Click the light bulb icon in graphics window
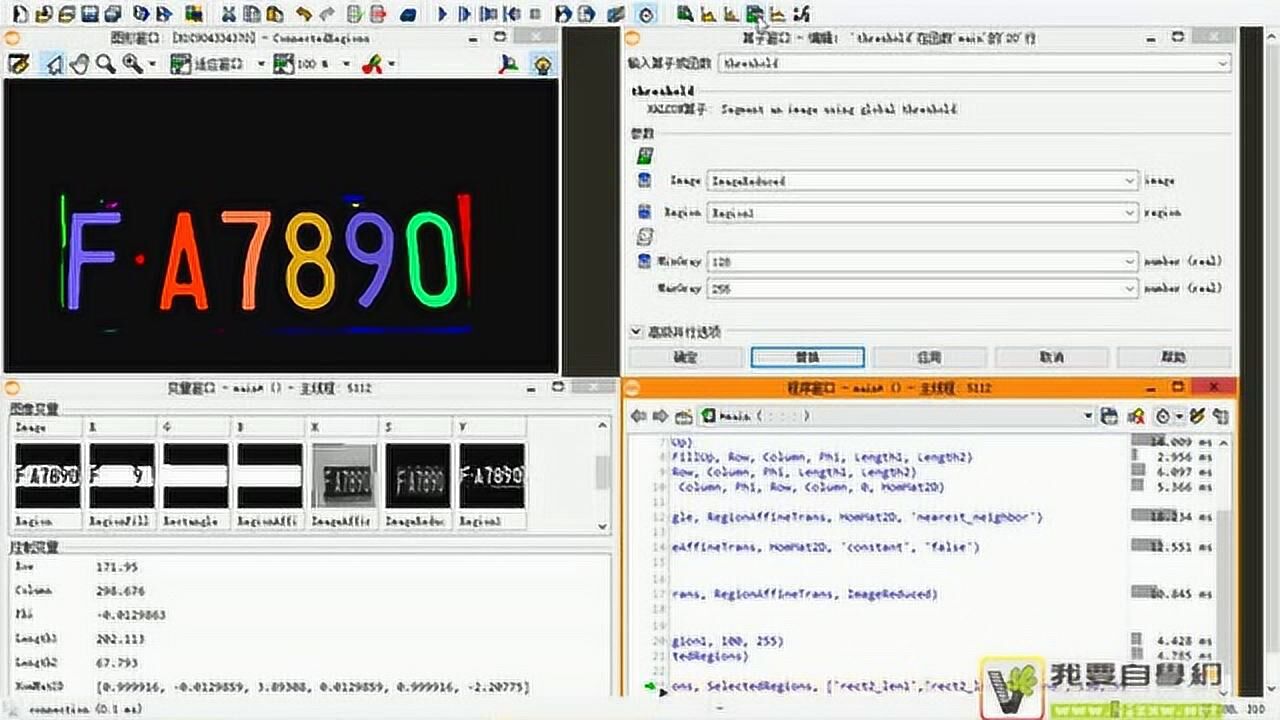Viewport: 1280px width, 720px height. [x=542, y=64]
